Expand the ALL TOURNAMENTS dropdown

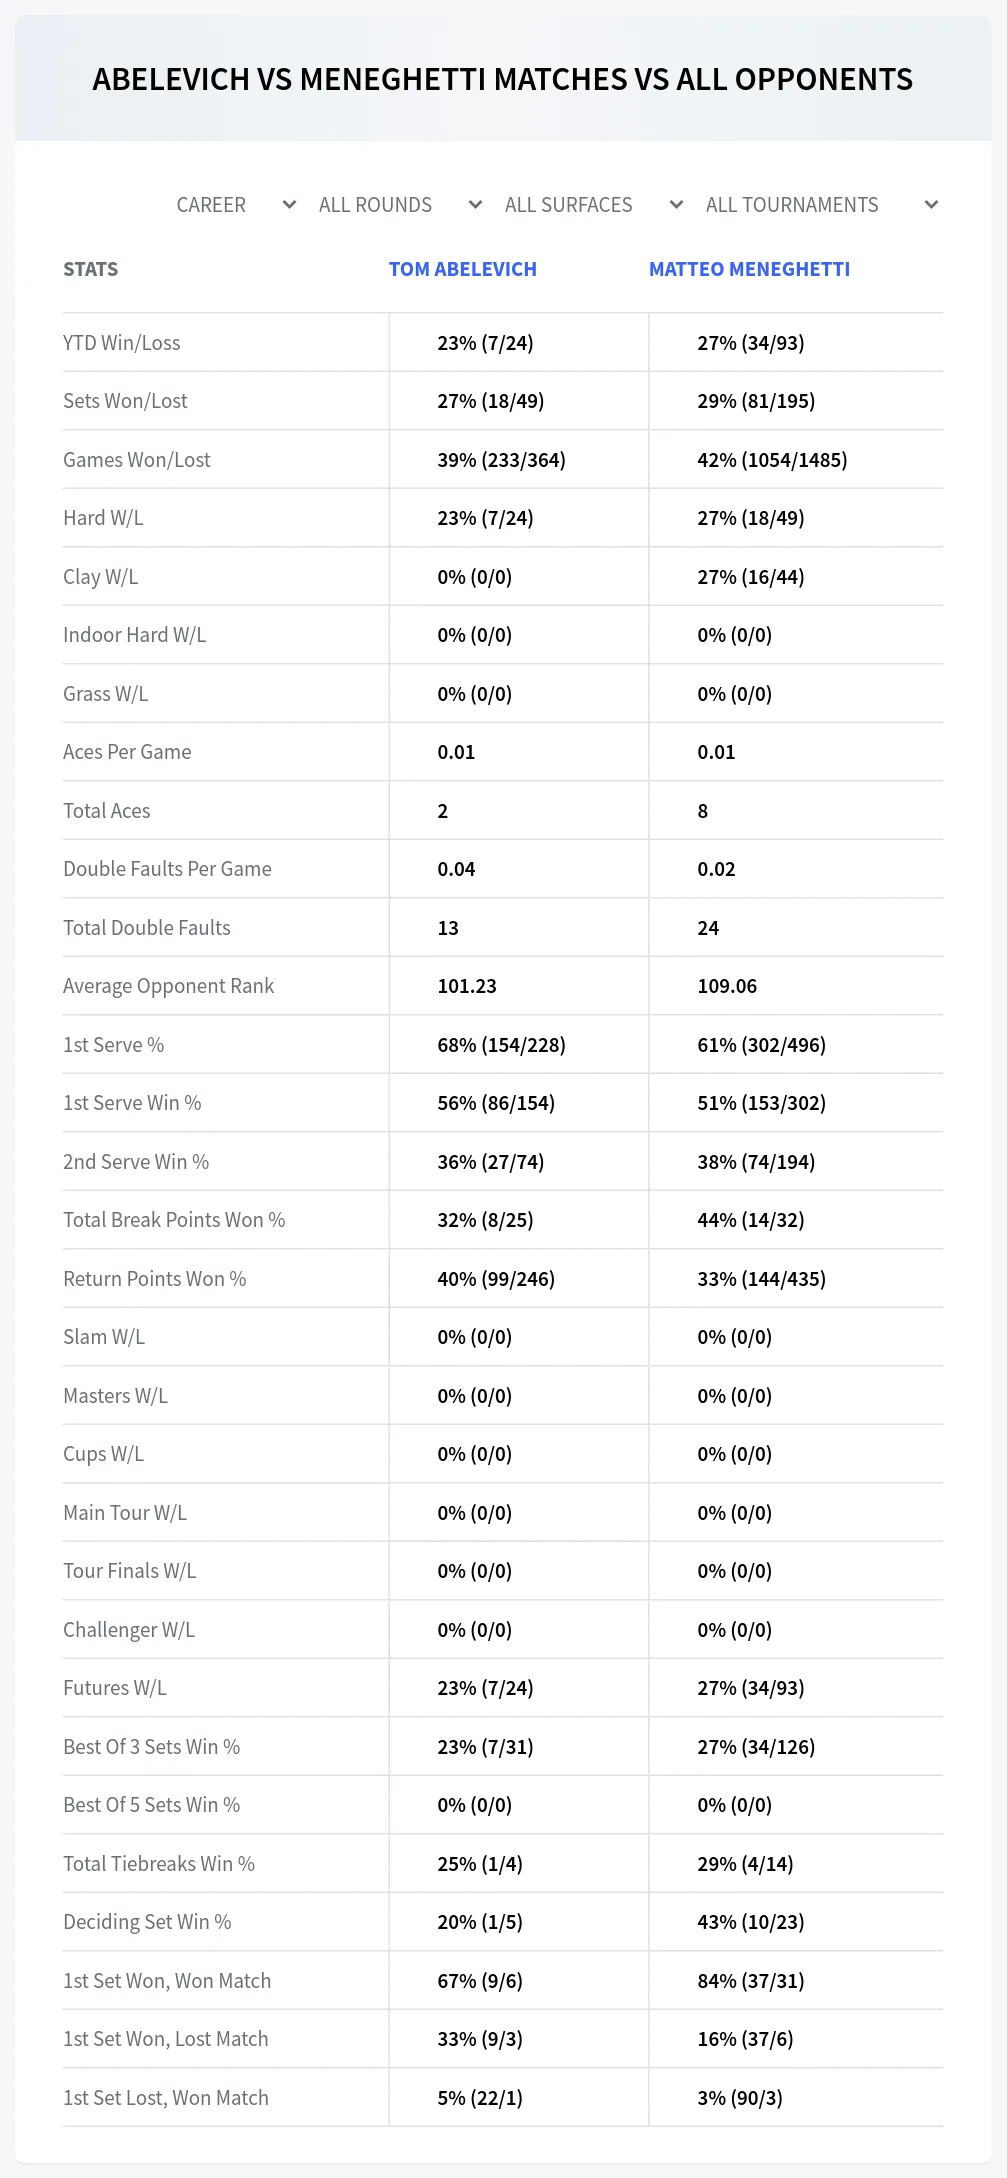[x=822, y=205]
